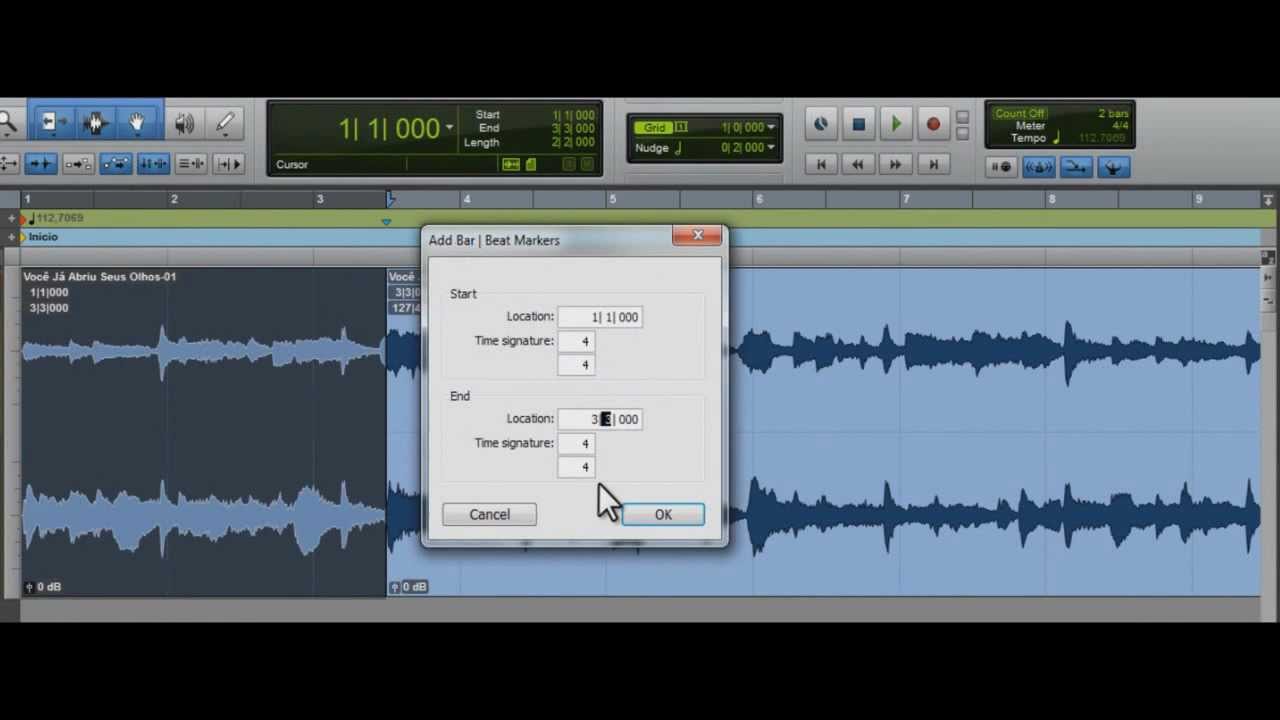The width and height of the screenshot is (1280, 720).
Task: Select the Zoomer magnifier tool
Action: pos(7,123)
